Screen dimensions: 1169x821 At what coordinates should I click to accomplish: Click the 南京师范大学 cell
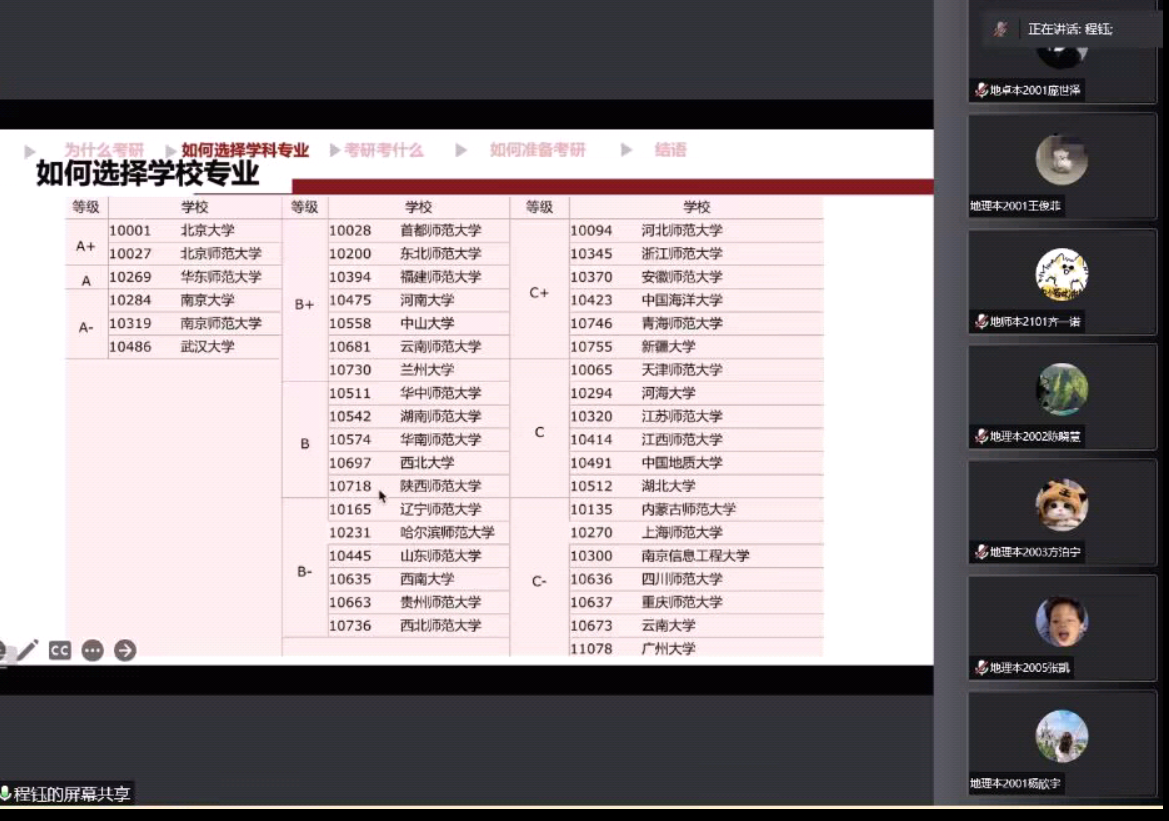click(221, 323)
